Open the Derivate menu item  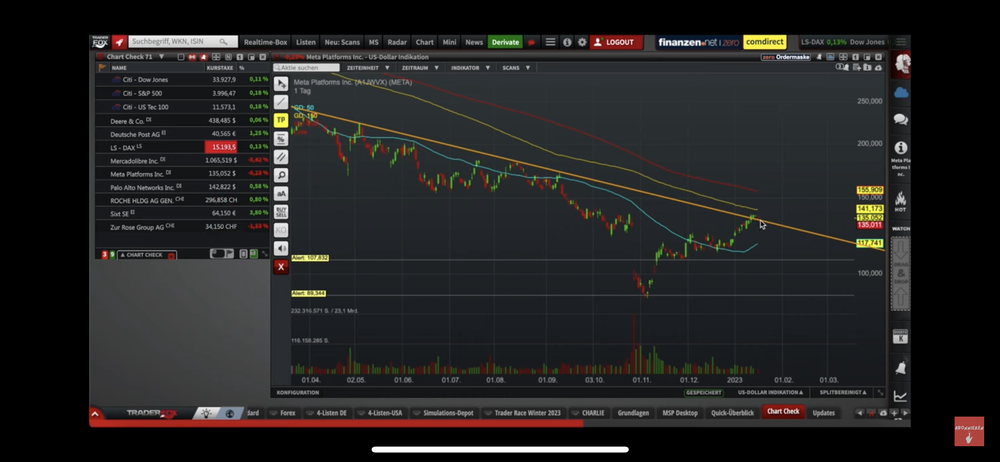coord(505,42)
